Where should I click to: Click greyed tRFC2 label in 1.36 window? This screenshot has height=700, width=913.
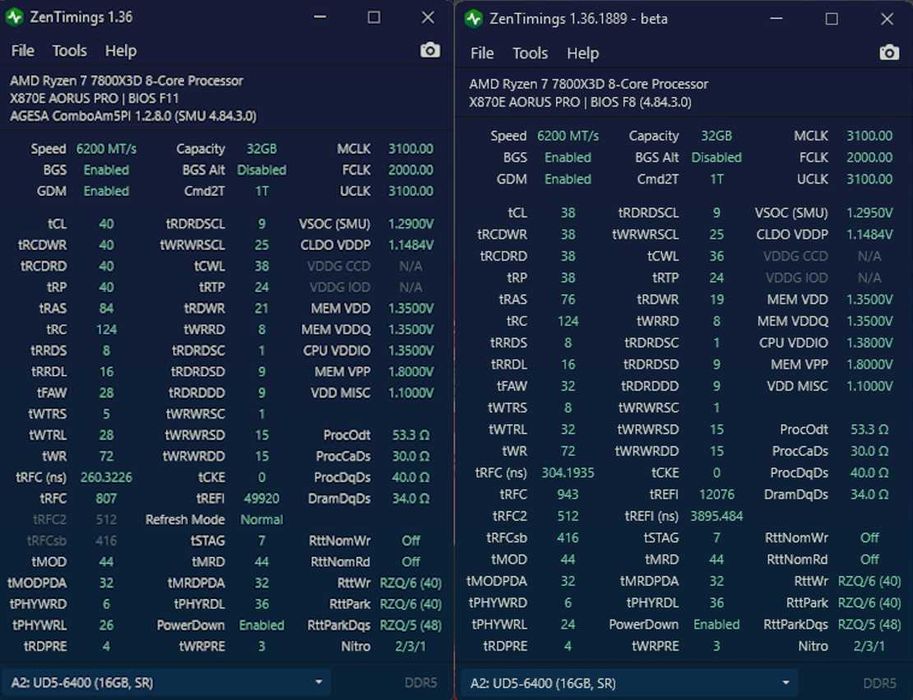point(49,519)
